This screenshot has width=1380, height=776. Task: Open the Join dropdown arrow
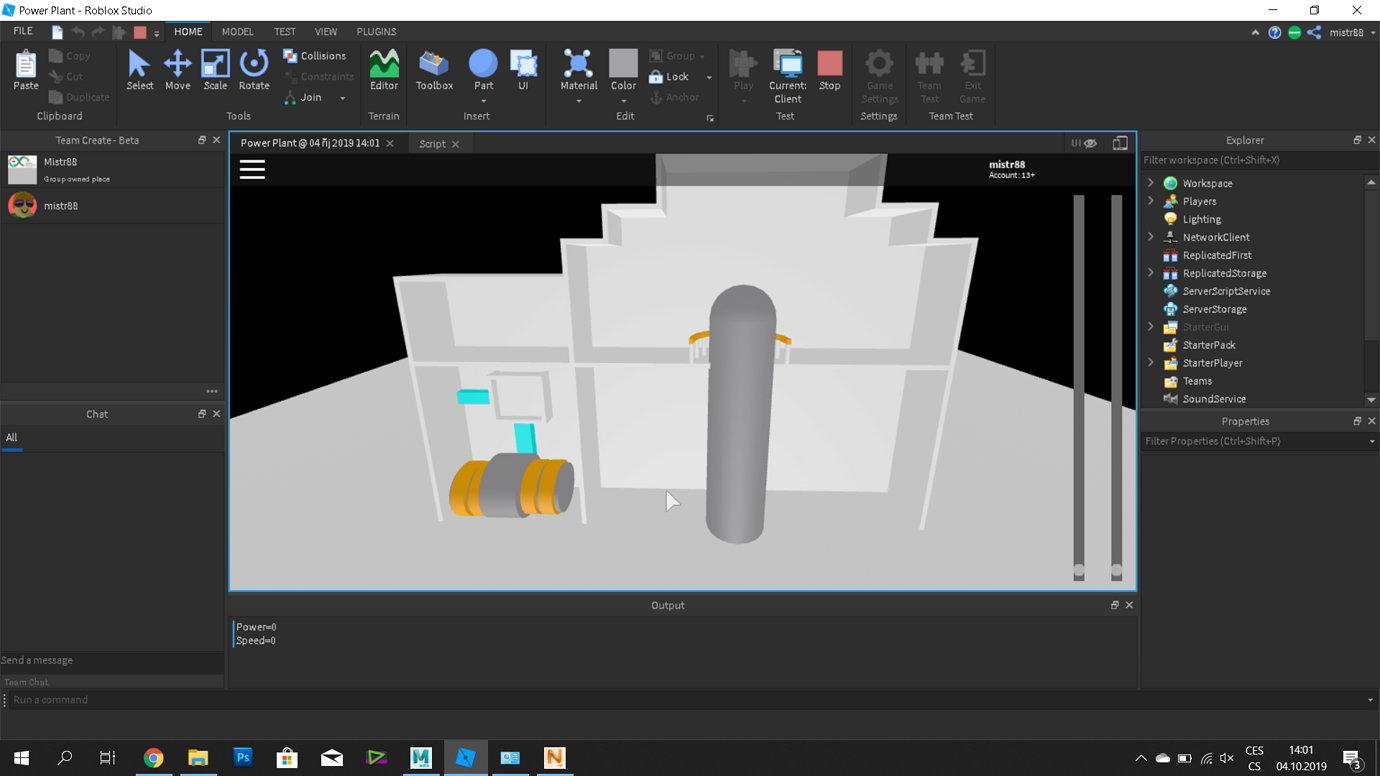click(342, 98)
